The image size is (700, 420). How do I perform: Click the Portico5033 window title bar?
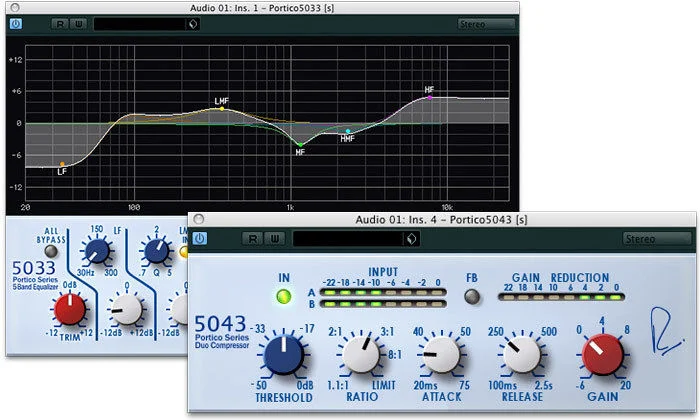point(262,8)
